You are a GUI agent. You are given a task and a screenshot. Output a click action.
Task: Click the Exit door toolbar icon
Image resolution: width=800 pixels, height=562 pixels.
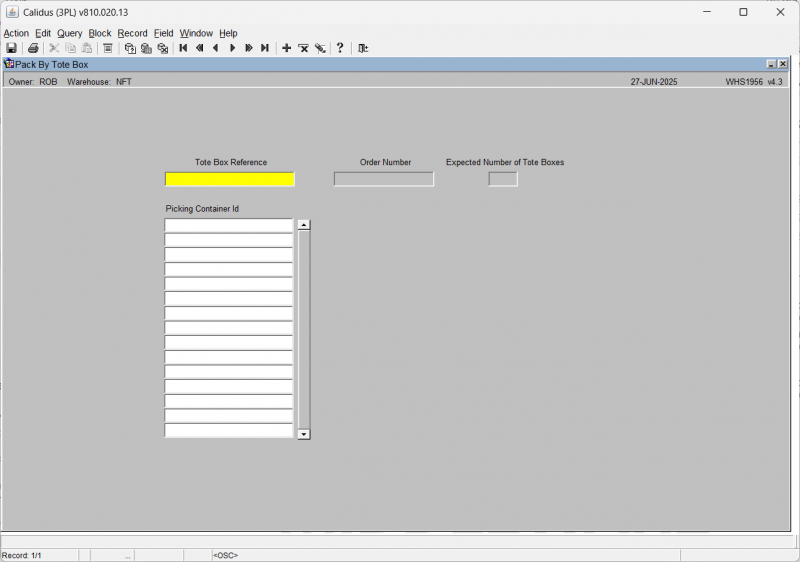(x=363, y=48)
